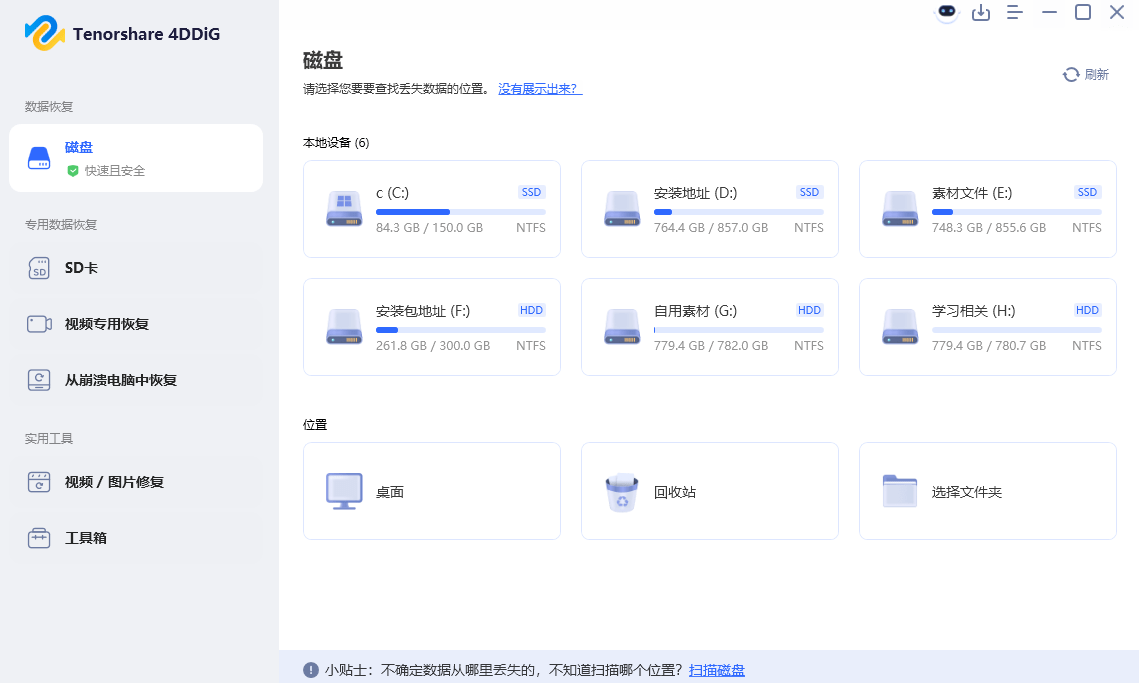
Task: Select the 桌面 location card
Action: point(431,490)
